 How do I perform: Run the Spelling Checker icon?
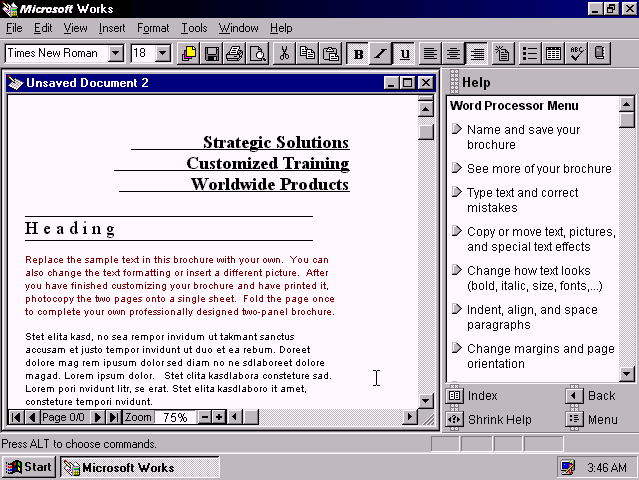tap(576, 53)
